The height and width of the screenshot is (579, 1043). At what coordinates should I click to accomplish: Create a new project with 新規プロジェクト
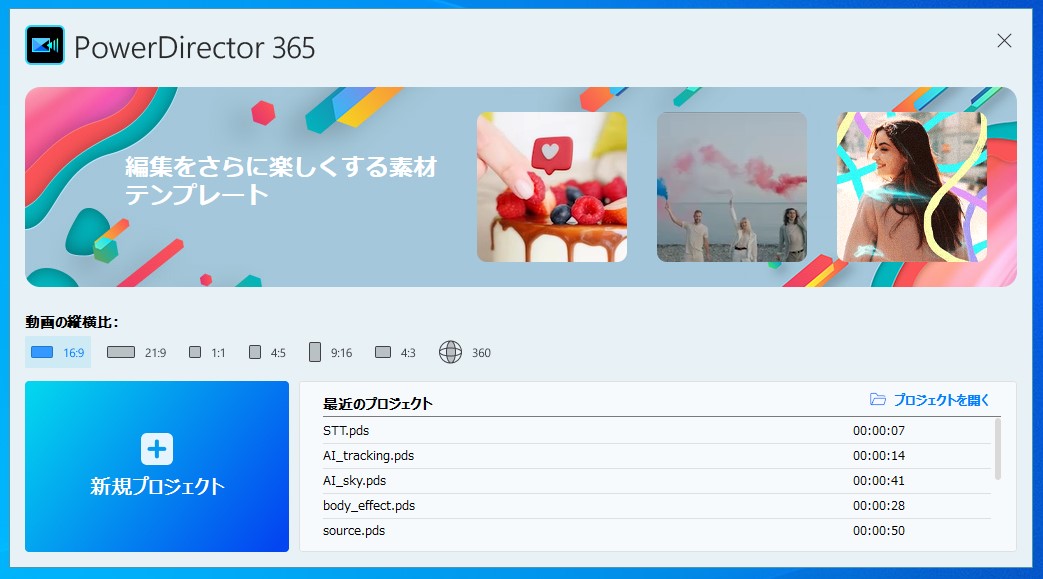point(157,467)
